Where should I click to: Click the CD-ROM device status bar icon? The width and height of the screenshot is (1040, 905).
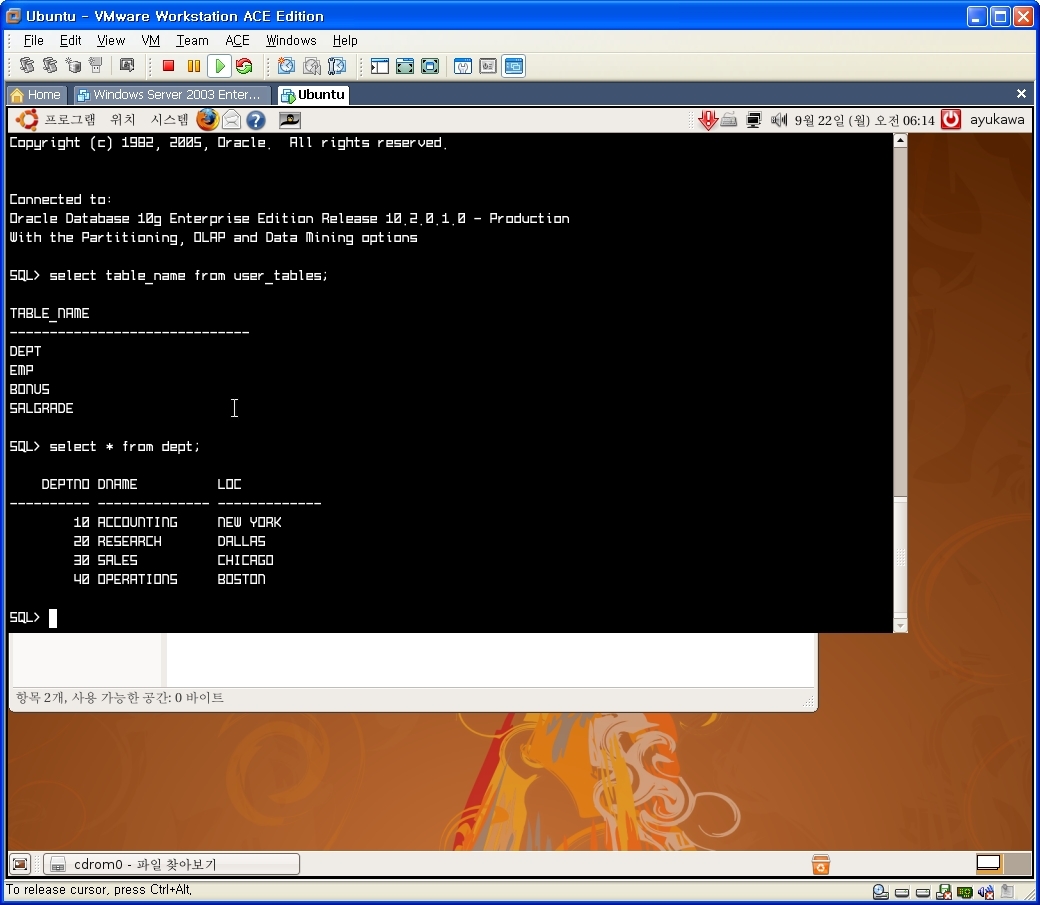[x=880, y=892]
